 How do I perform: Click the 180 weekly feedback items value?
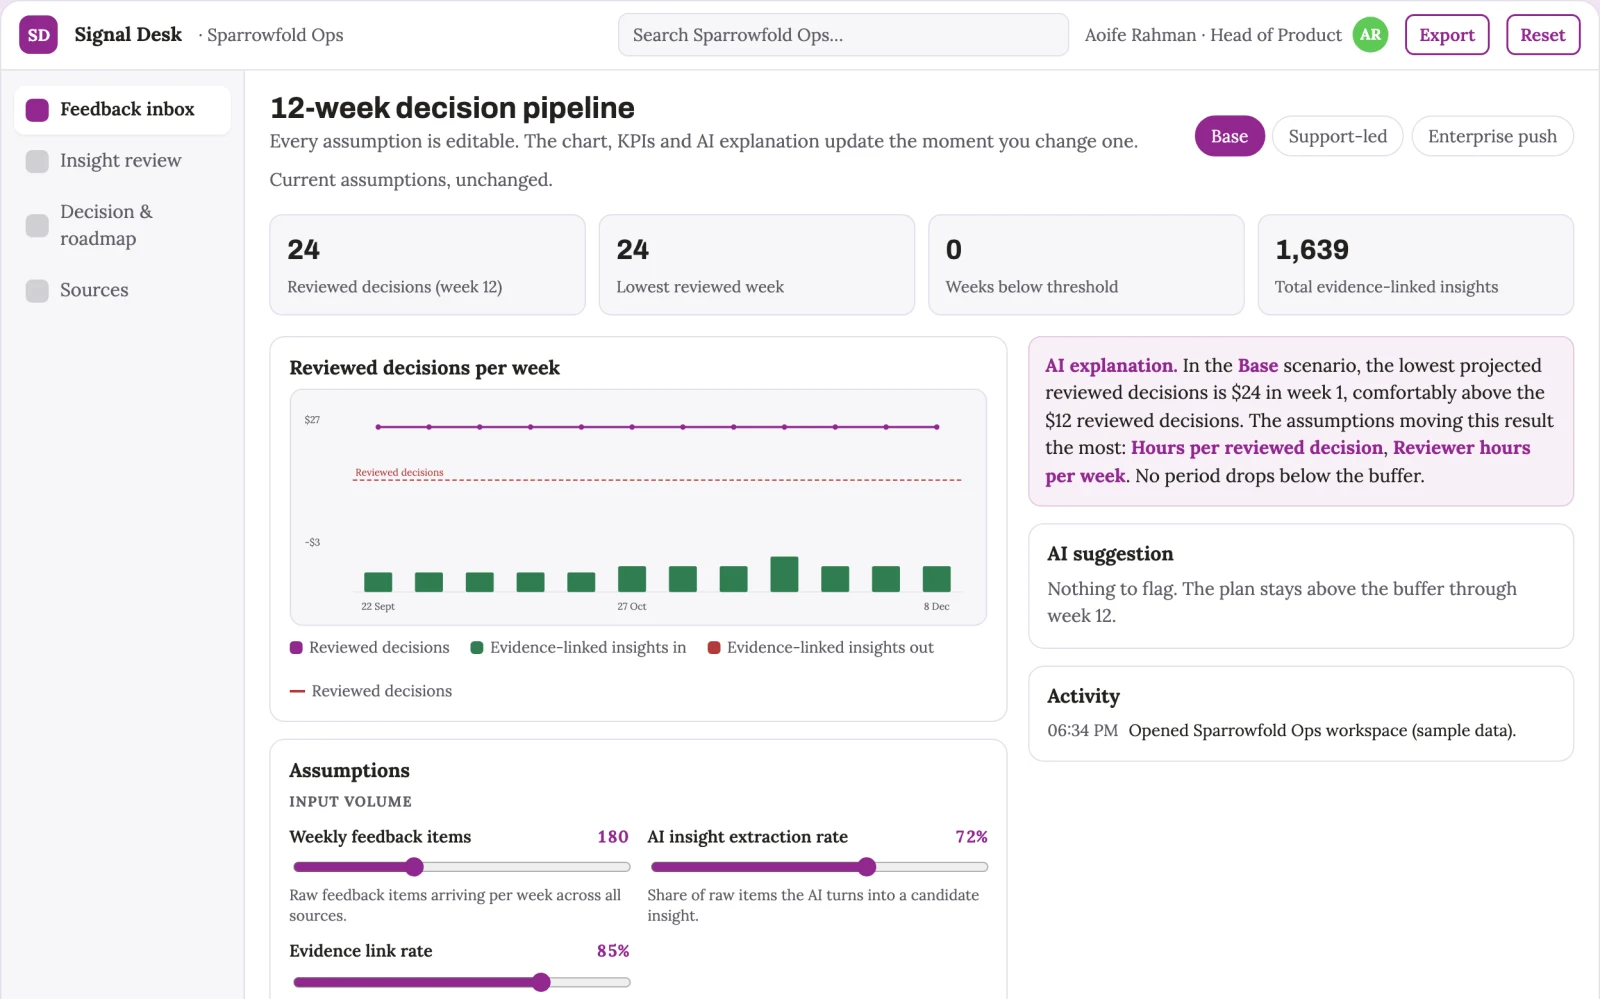coord(612,837)
